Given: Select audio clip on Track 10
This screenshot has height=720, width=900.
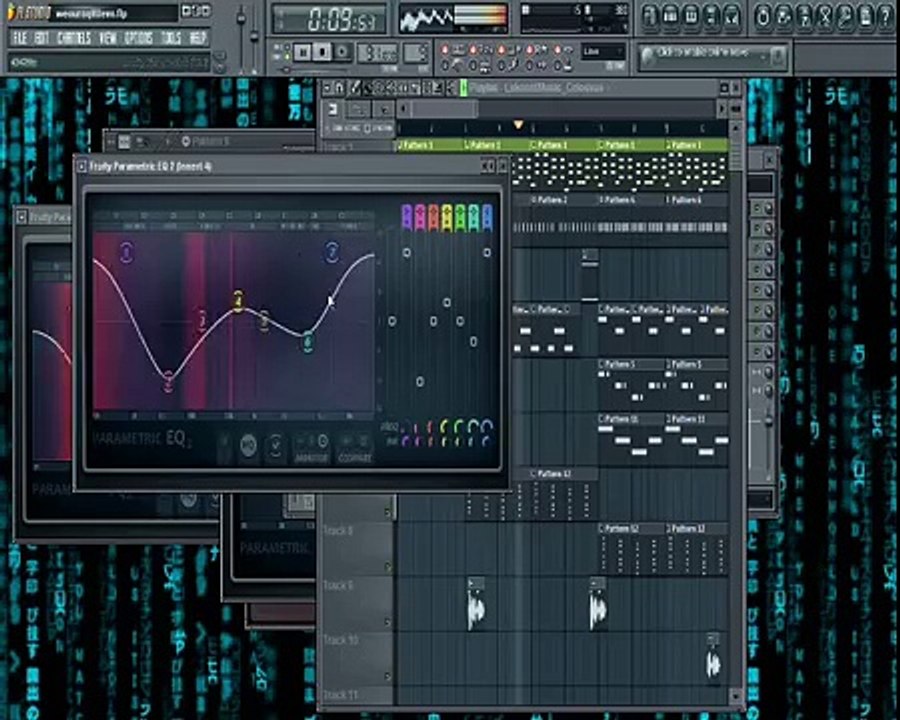Looking at the screenshot, I should tap(713, 656).
